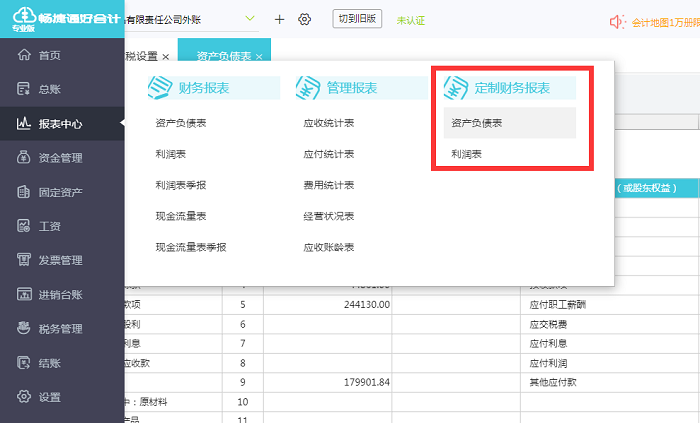Screen dimensions: 700x423
Task: Click the 进销台账 icon
Action: click(24, 294)
